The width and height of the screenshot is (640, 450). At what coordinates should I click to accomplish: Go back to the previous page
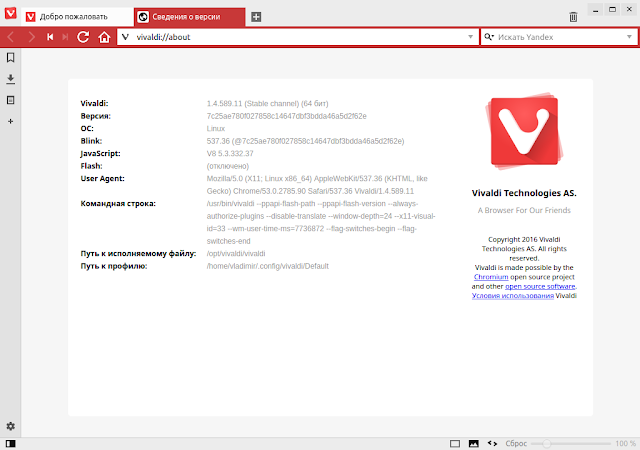pyautogui.click(x=11, y=37)
